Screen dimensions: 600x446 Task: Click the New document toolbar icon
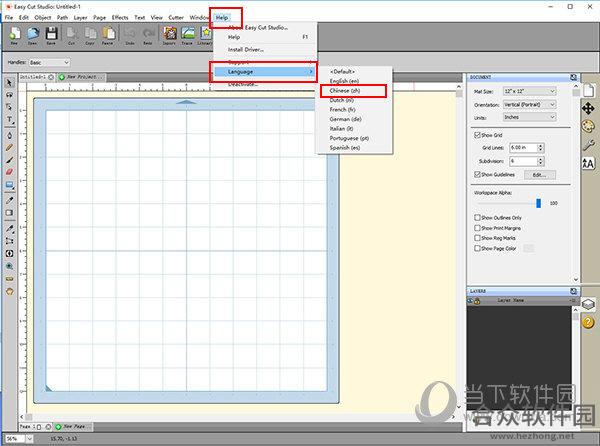tap(15, 34)
